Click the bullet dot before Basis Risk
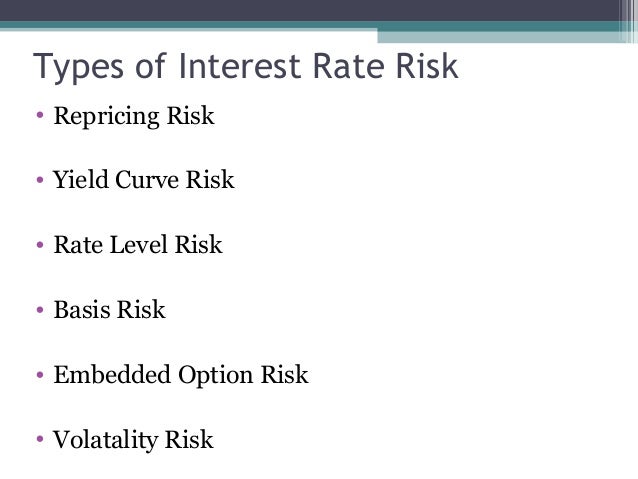Screen dimensions: 638x479 pyautogui.click(x=40, y=310)
